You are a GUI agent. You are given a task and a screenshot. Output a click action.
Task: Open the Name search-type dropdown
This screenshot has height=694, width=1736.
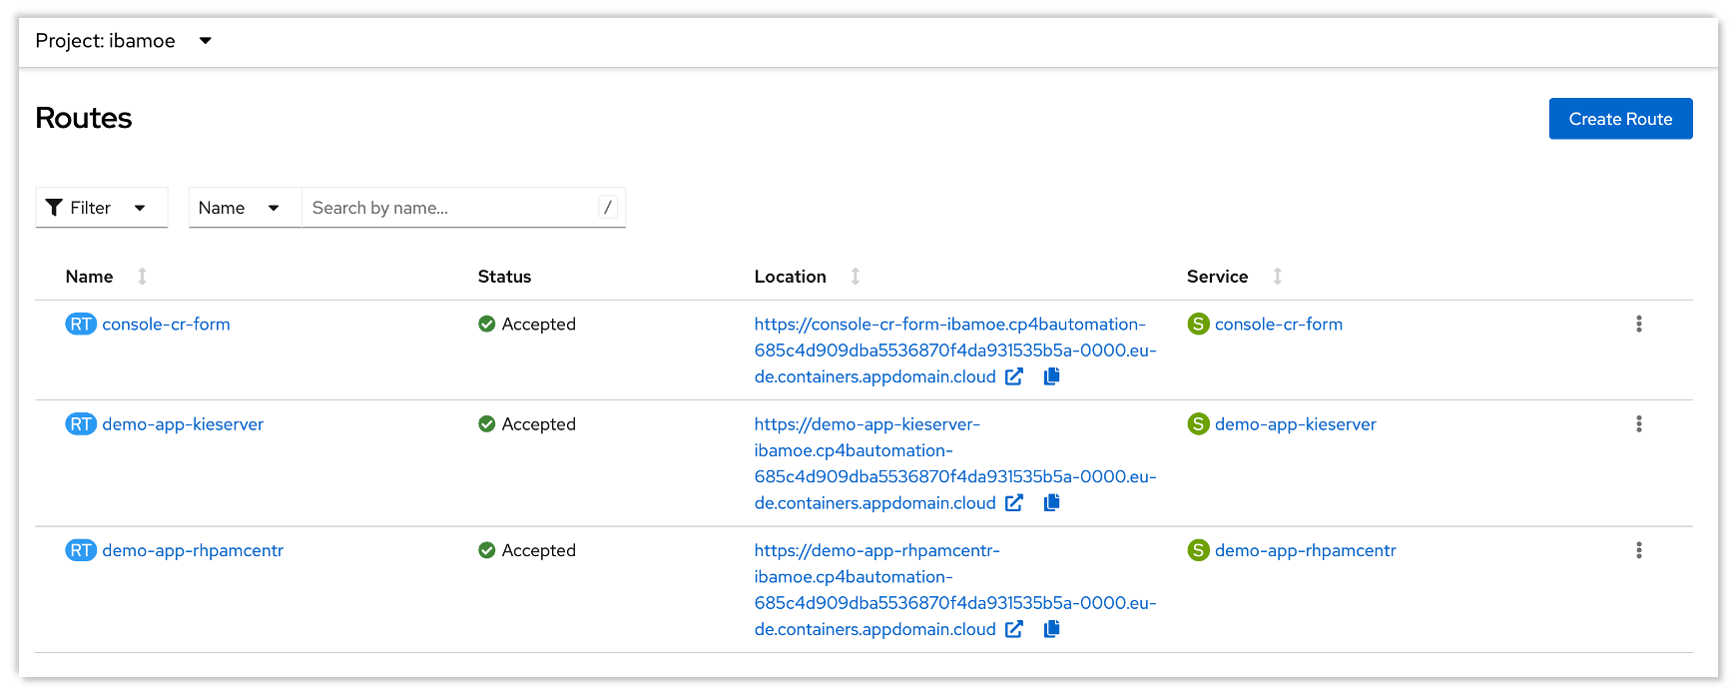click(245, 208)
